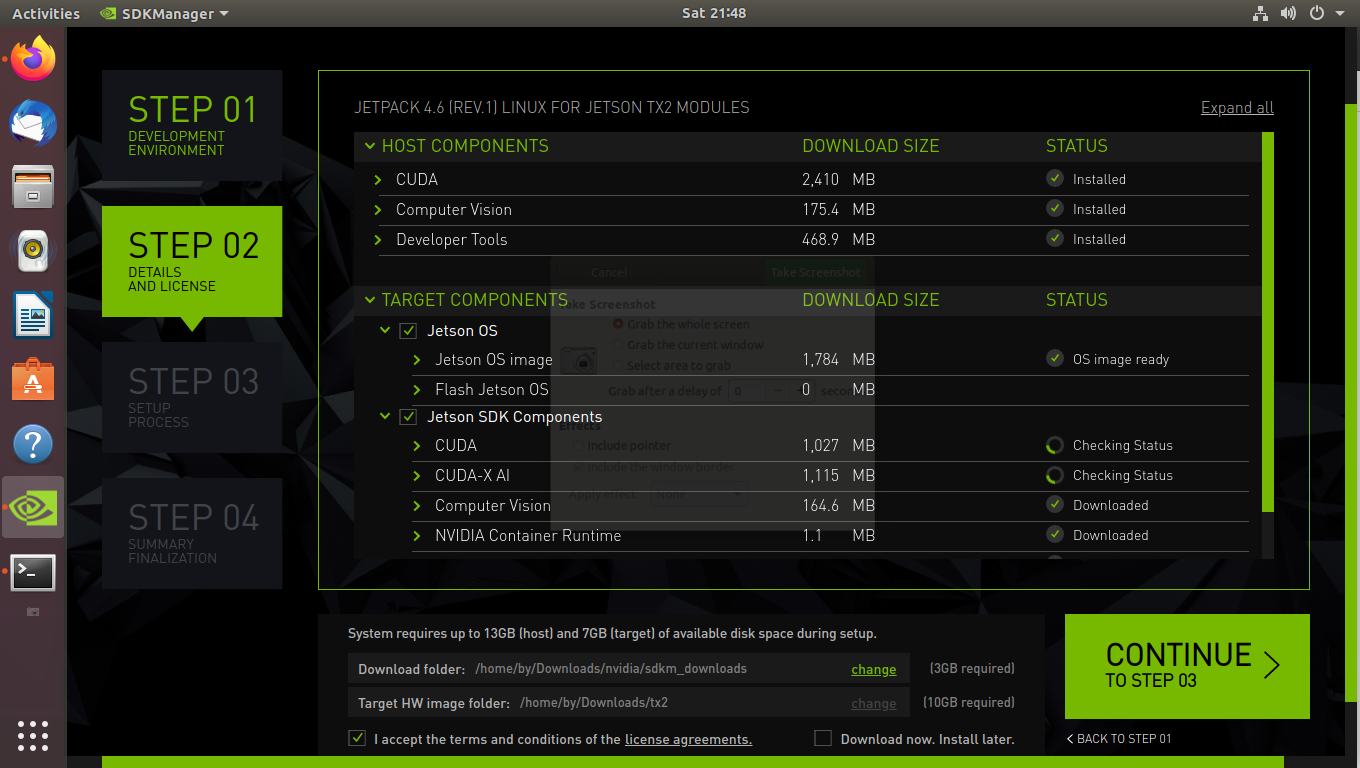Click Installed status icon for Developer Tools

(x=1054, y=238)
